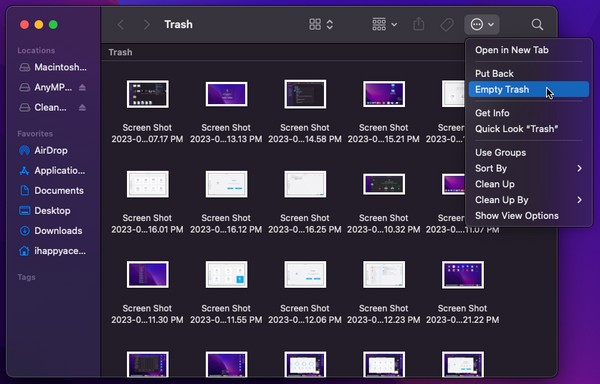The height and width of the screenshot is (384, 600).
Task: Select screenshot thumbnail ending 16.01 PM
Action: click(x=147, y=184)
